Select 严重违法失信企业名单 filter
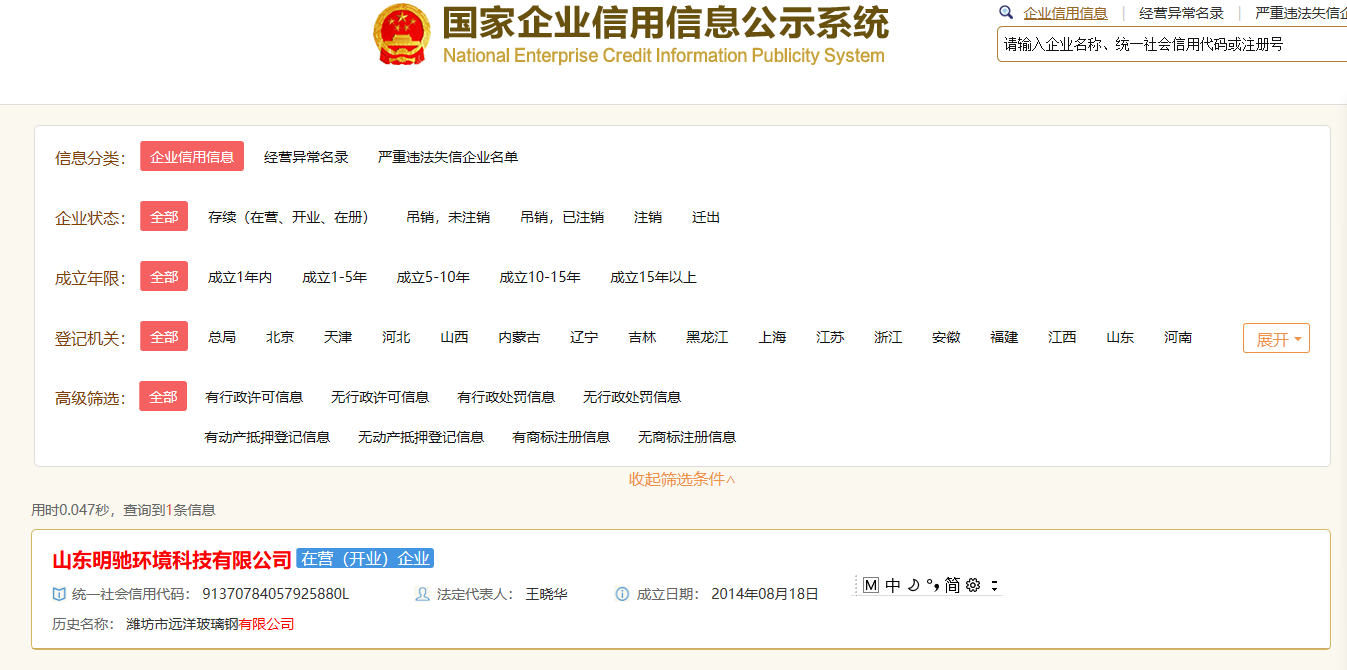 [x=448, y=157]
